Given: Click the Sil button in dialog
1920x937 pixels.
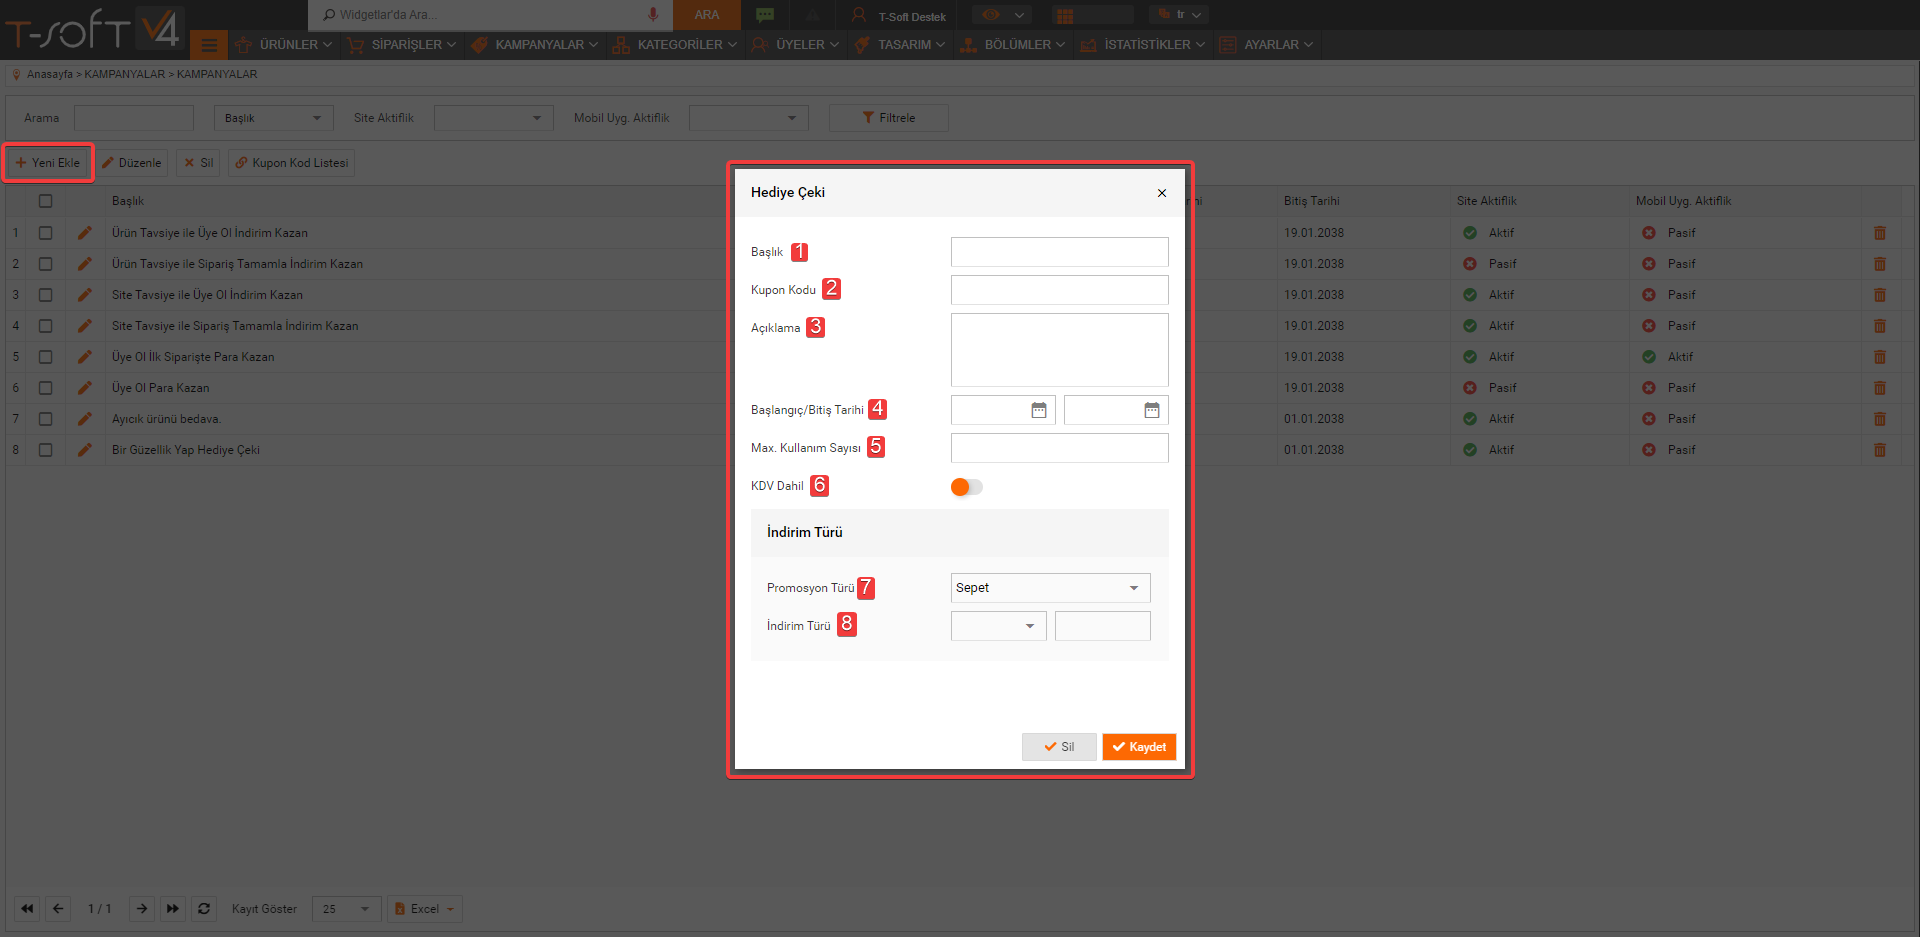Looking at the screenshot, I should point(1059,747).
